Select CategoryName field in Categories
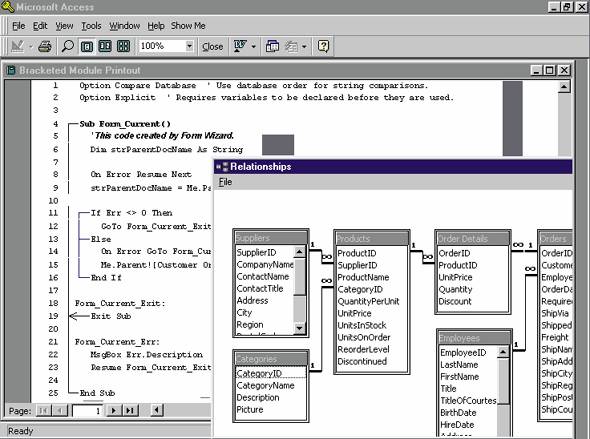590x439 pixels. [x=266, y=386]
